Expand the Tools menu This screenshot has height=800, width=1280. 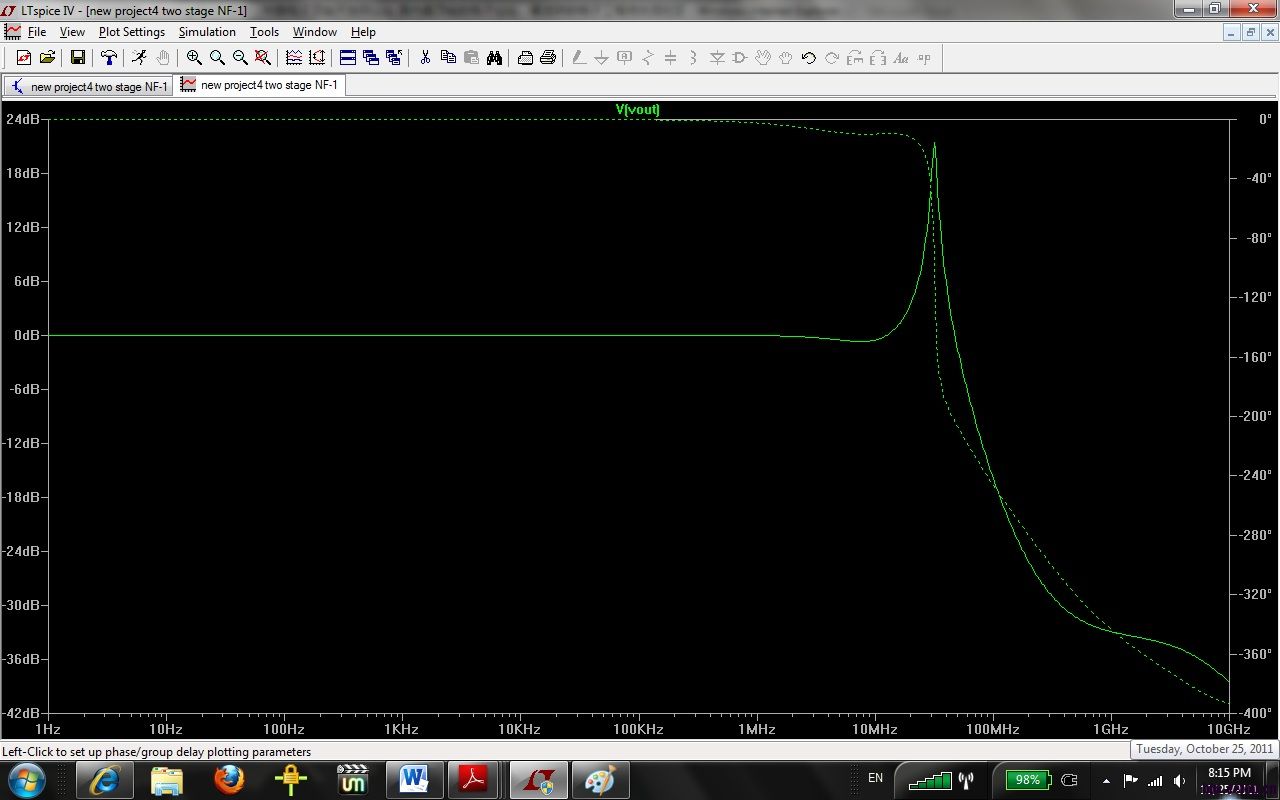264,32
